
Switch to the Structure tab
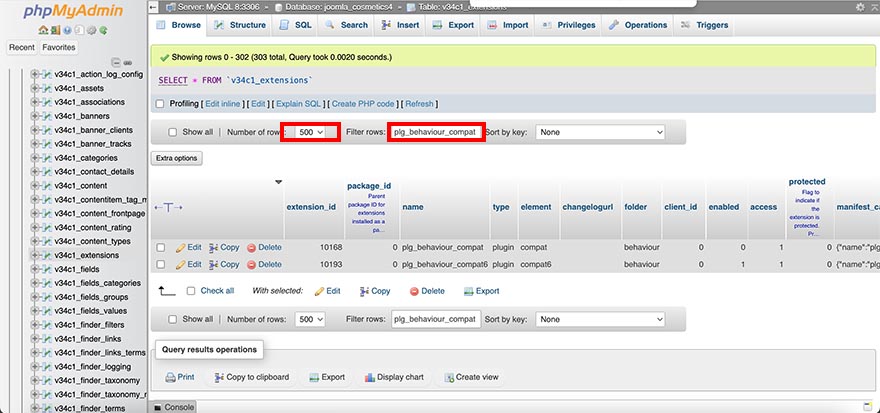point(240,25)
